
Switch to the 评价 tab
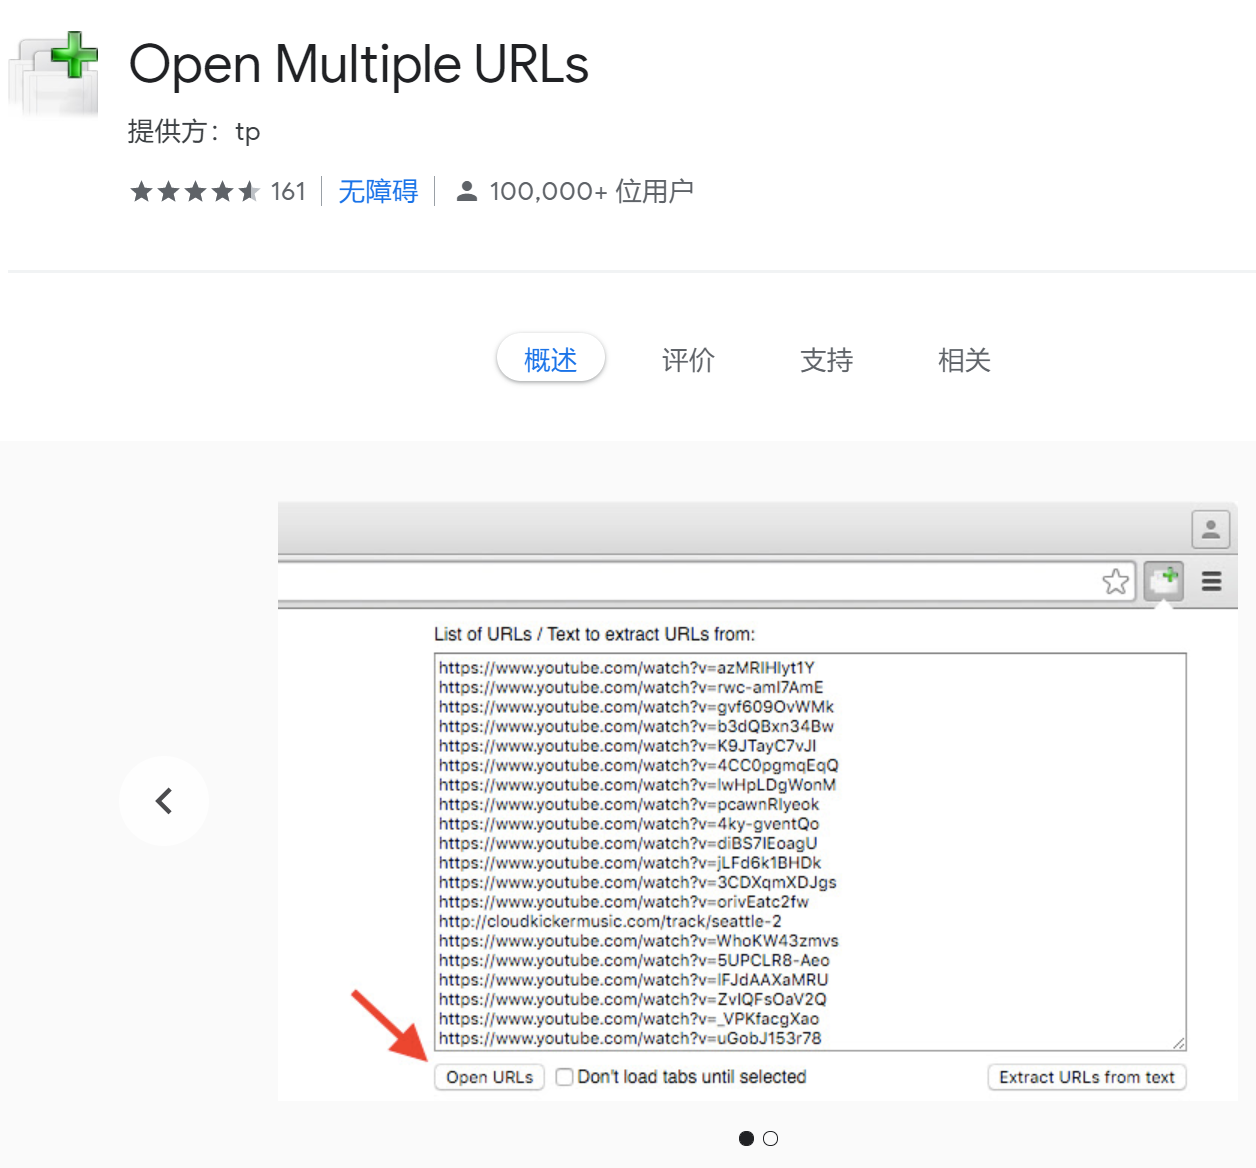click(x=688, y=360)
